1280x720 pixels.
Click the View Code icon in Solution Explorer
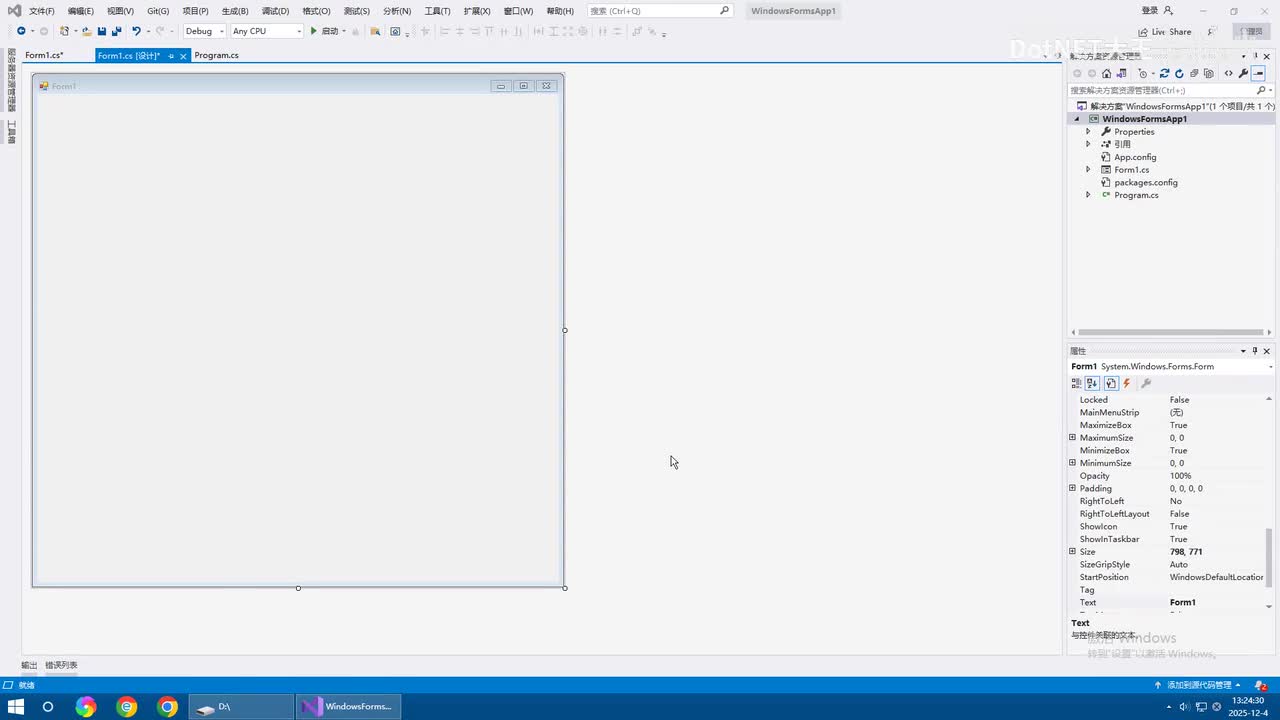click(x=1229, y=73)
